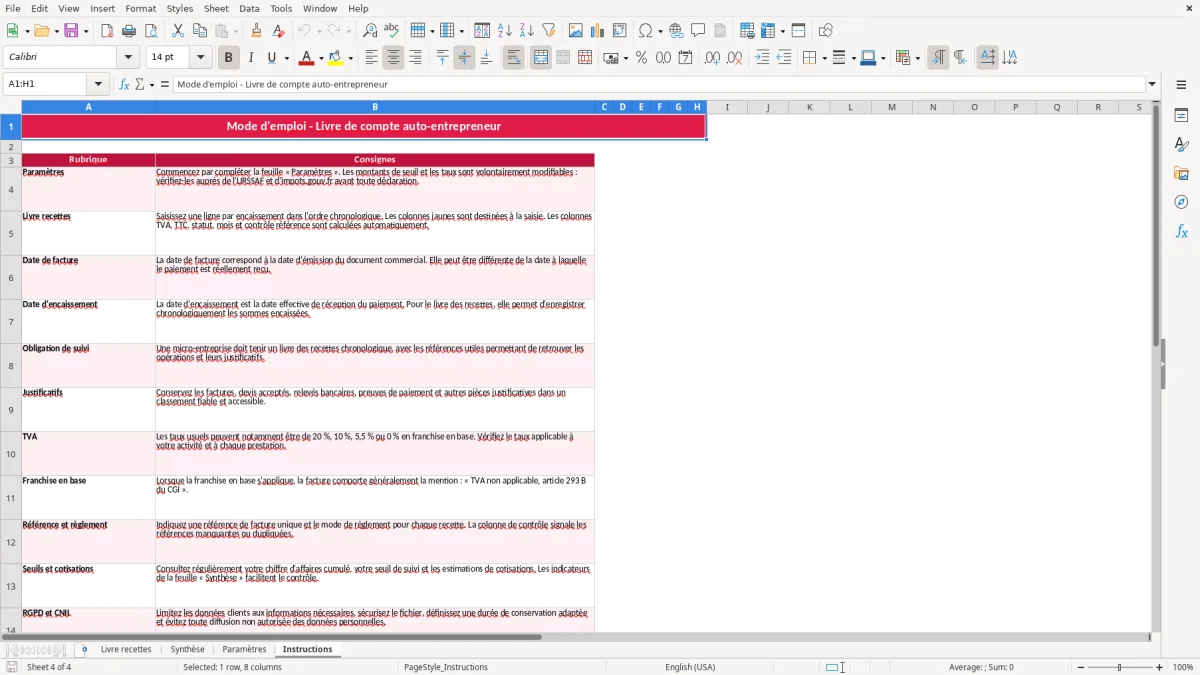Screen dimensions: 1200x675
Task: Align cell text to the left
Action: coord(371,58)
